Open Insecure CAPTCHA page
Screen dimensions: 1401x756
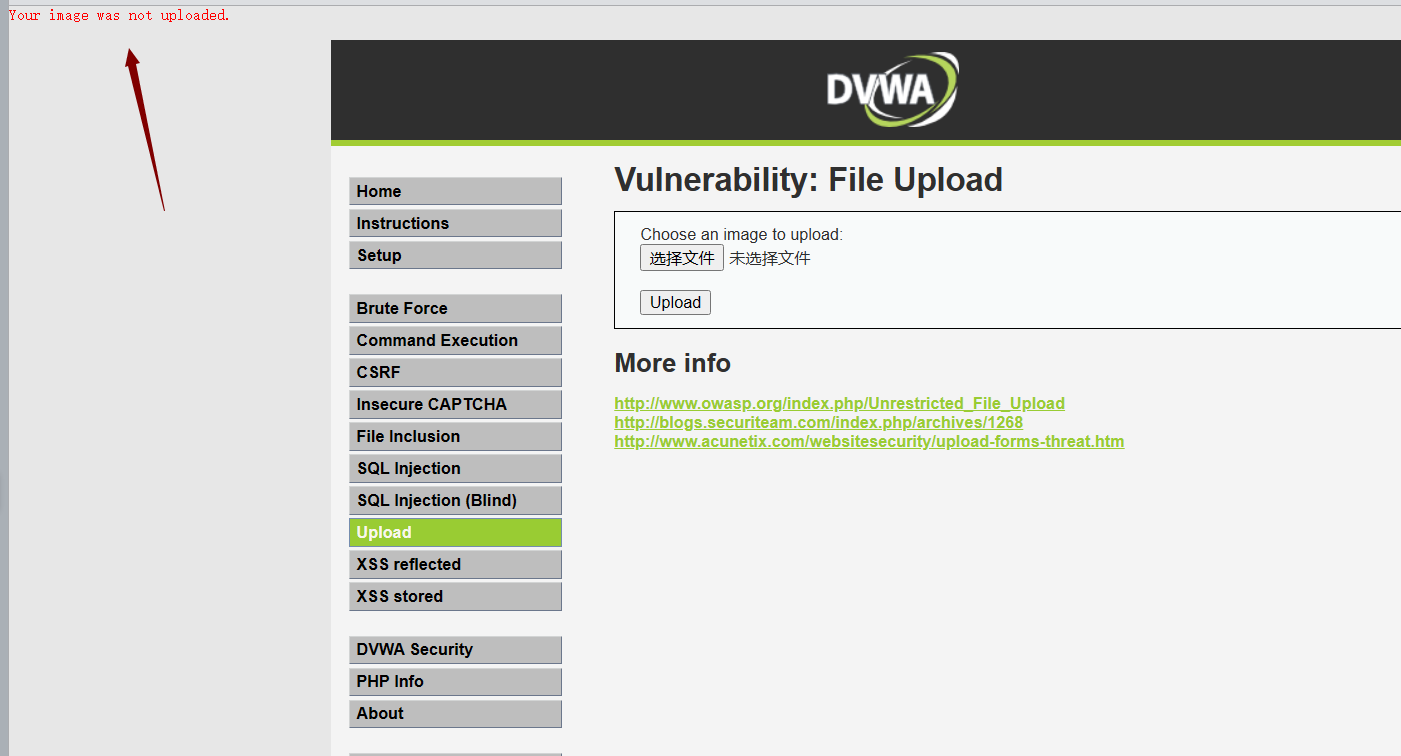click(x=455, y=404)
